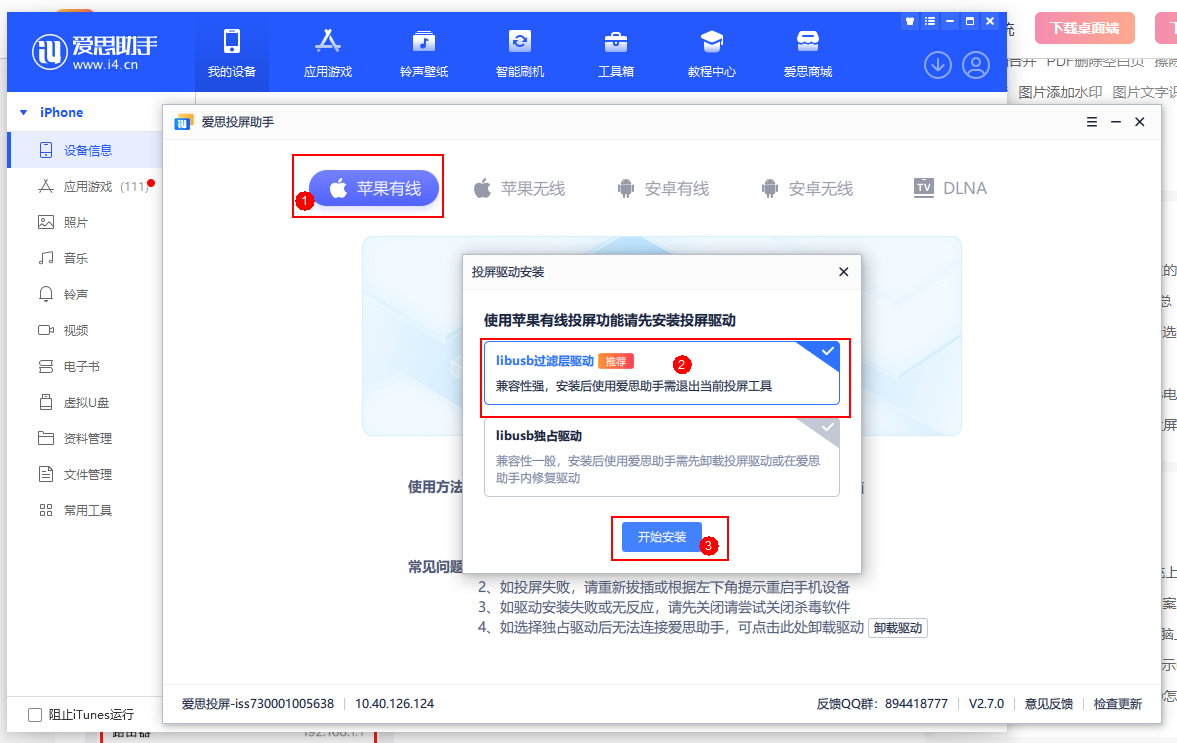Open the 爱思商城 store
The image size is (1177, 743).
[x=808, y=53]
